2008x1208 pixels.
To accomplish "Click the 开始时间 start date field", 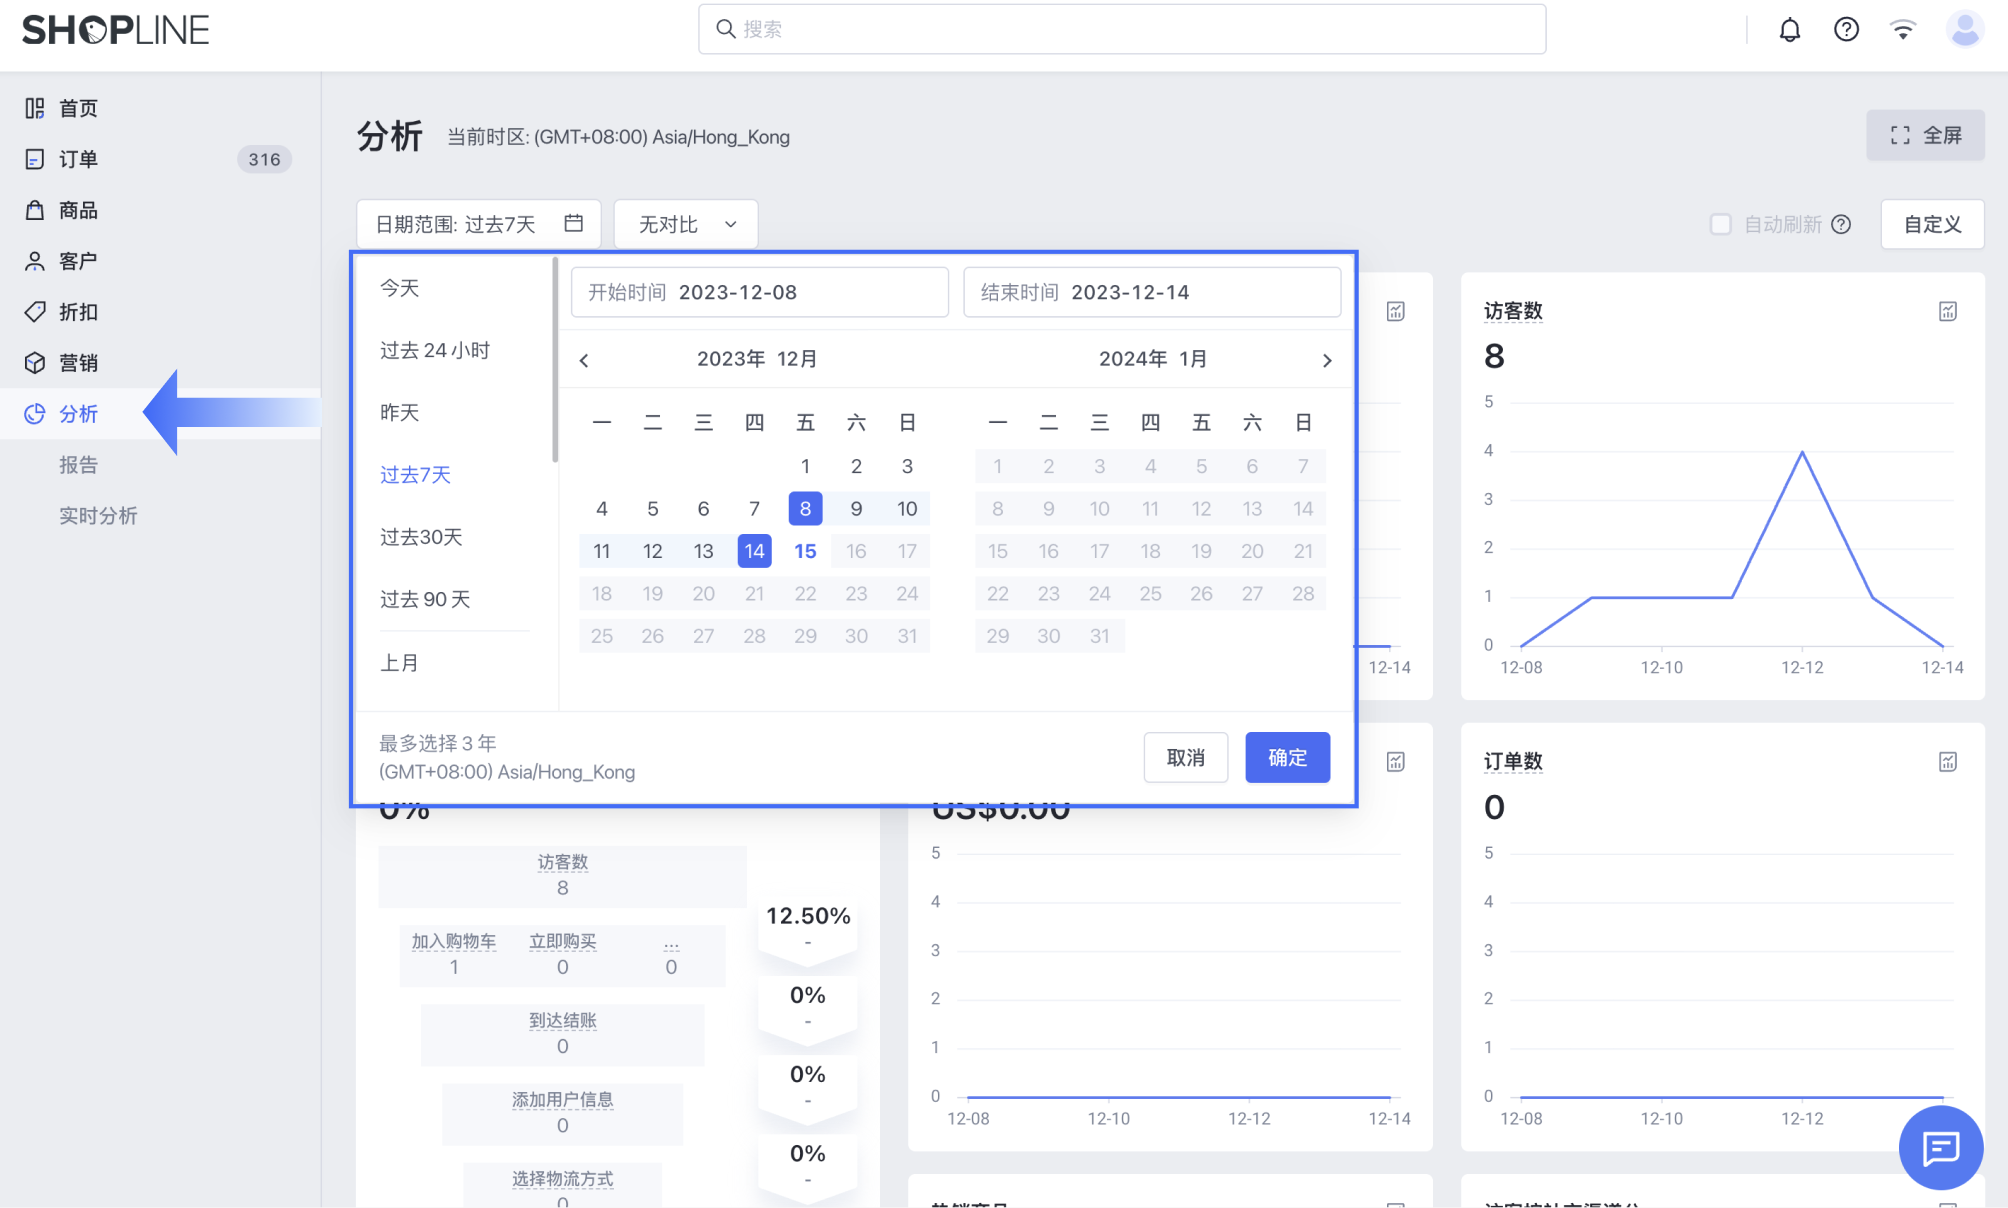I will tap(760, 292).
